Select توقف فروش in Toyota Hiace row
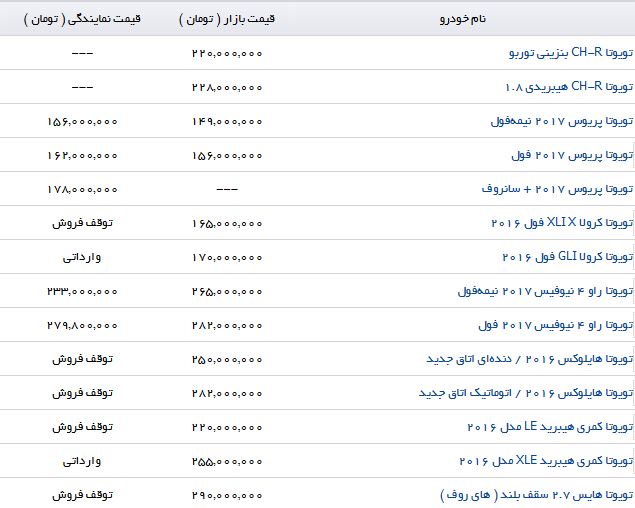 tap(82, 495)
